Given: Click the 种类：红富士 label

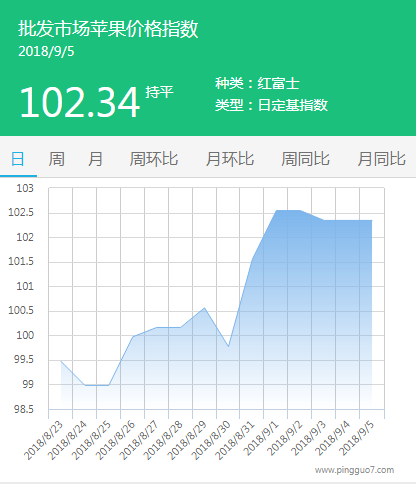Looking at the screenshot, I should tap(257, 83).
